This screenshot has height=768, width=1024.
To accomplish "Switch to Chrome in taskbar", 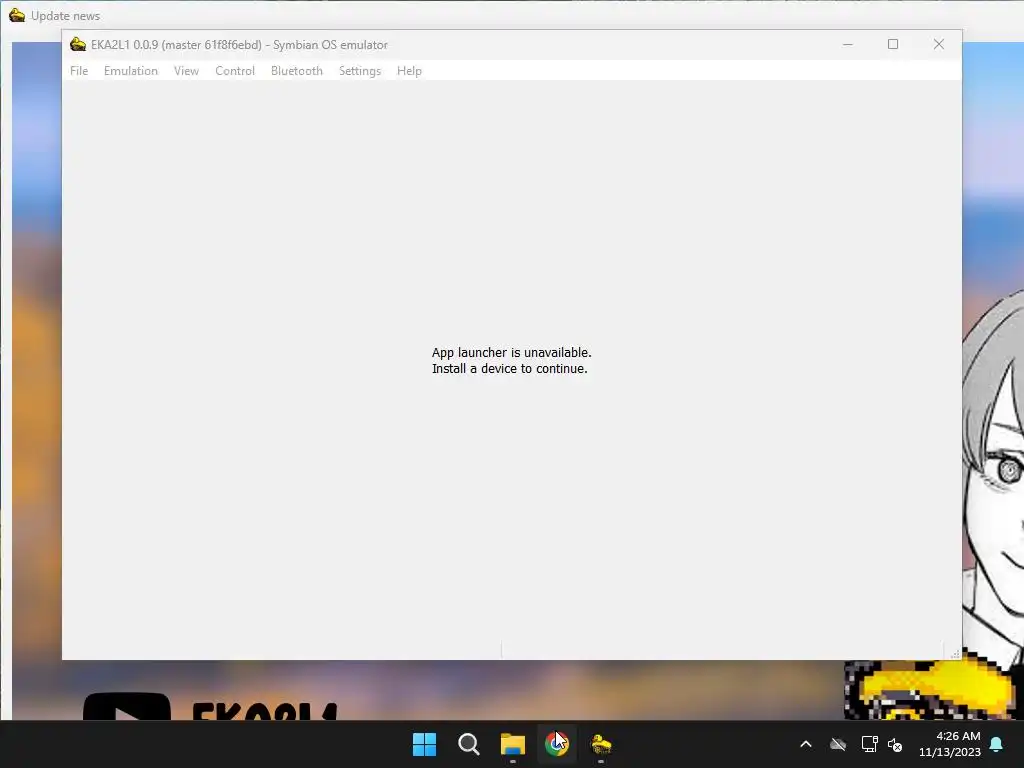I will [x=556, y=744].
